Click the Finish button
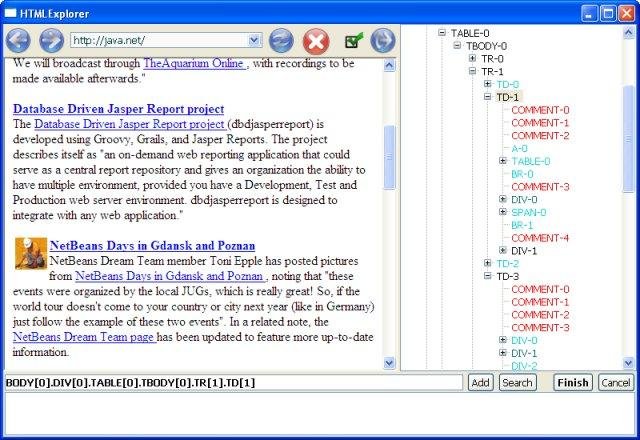Viewport: 640px width, 440px height. [x=573, y=382]
